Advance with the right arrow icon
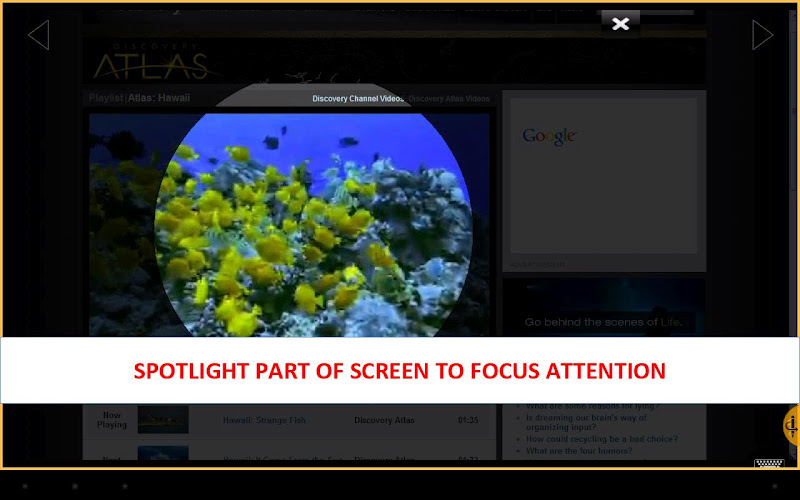The height and width of the screenshot is (500, 800). point(762,35)
